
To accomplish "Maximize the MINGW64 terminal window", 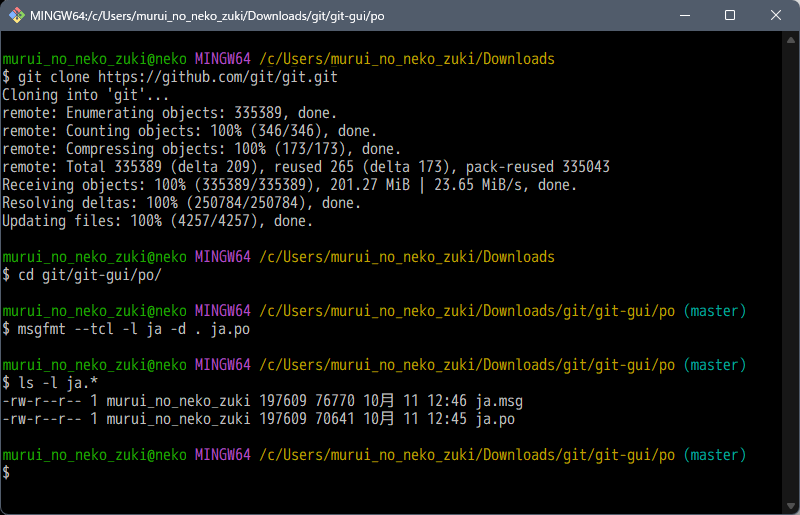I will pos(730,15).
